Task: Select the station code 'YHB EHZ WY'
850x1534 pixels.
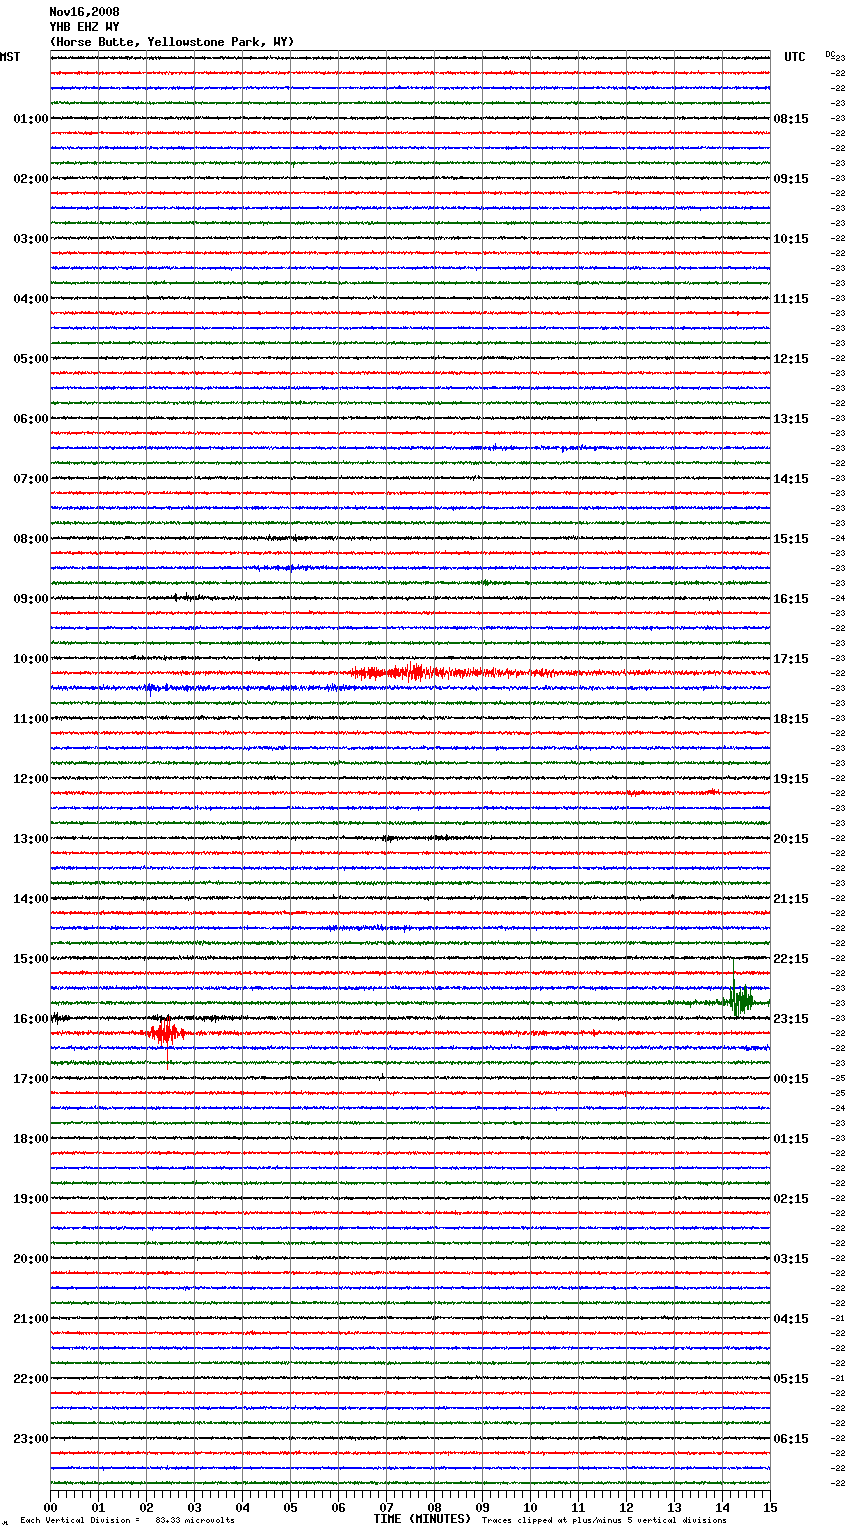Action: (84, 27)
